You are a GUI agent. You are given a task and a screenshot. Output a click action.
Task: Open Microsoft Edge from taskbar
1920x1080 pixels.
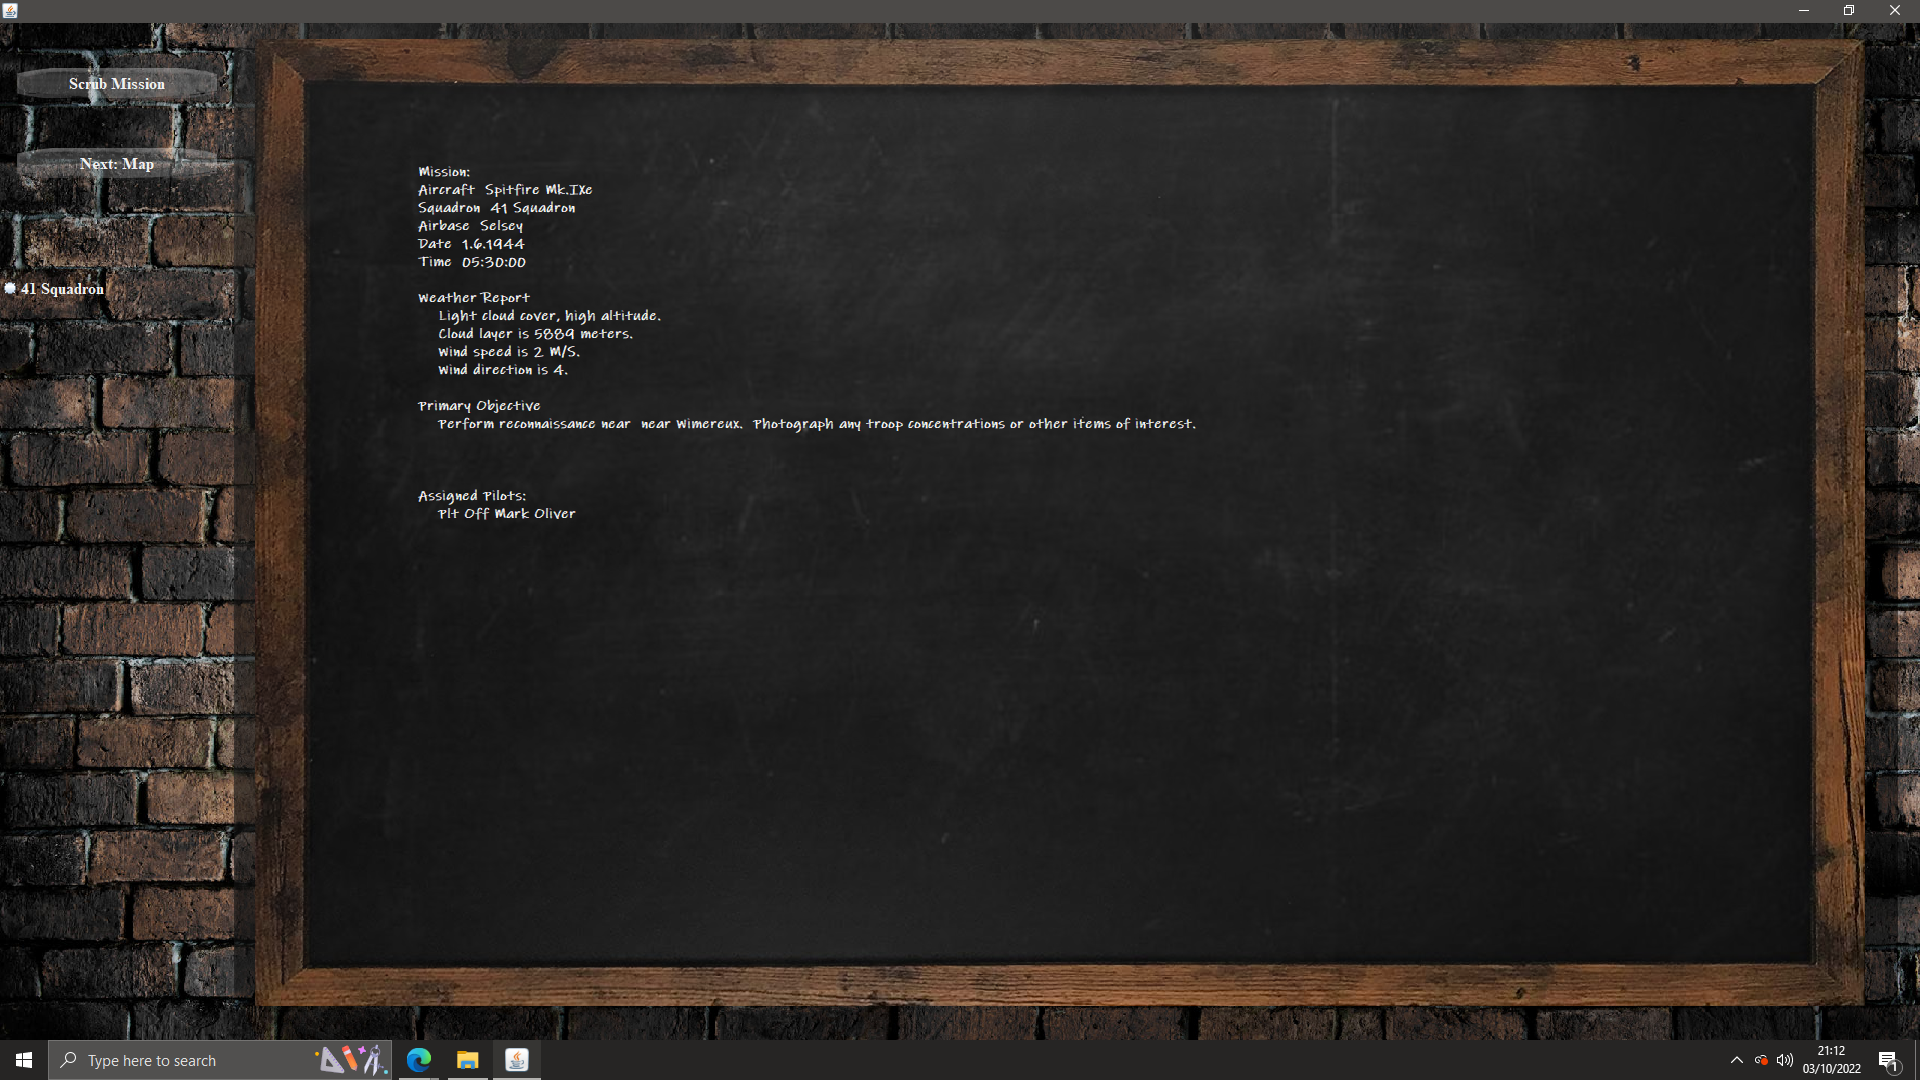click(419, 1060)
